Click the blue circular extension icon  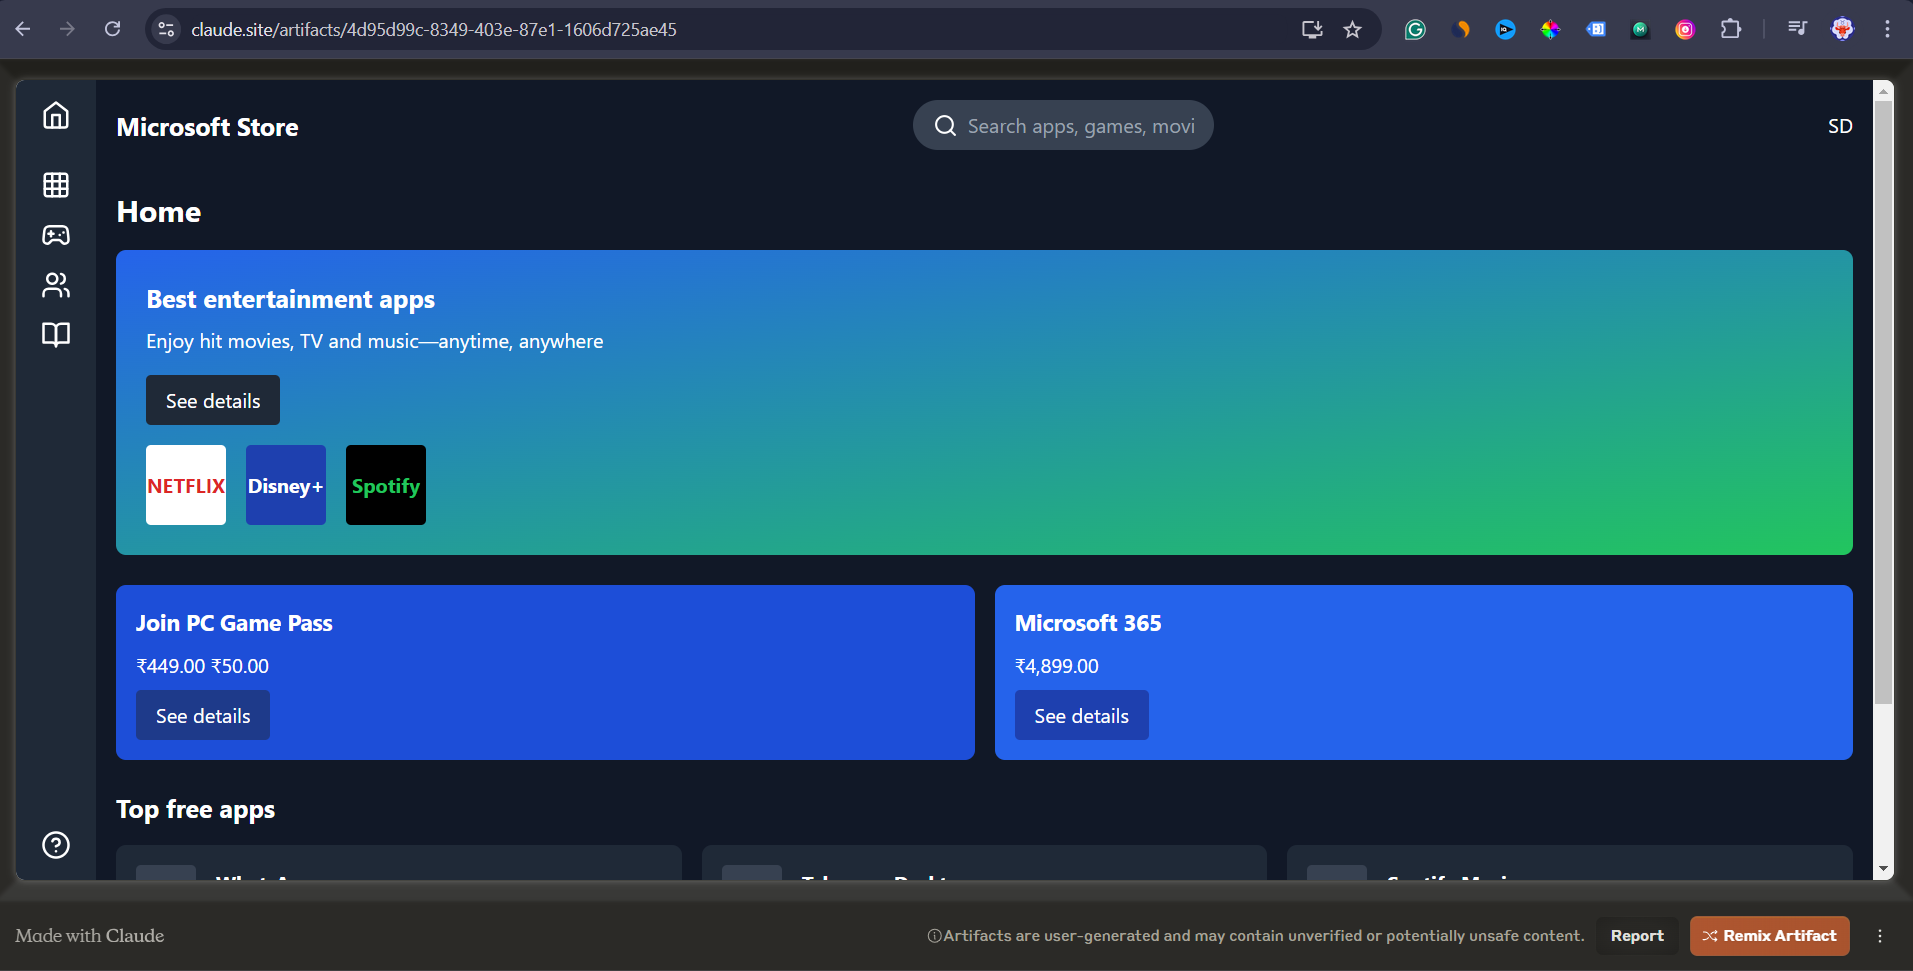(1505, 30)
